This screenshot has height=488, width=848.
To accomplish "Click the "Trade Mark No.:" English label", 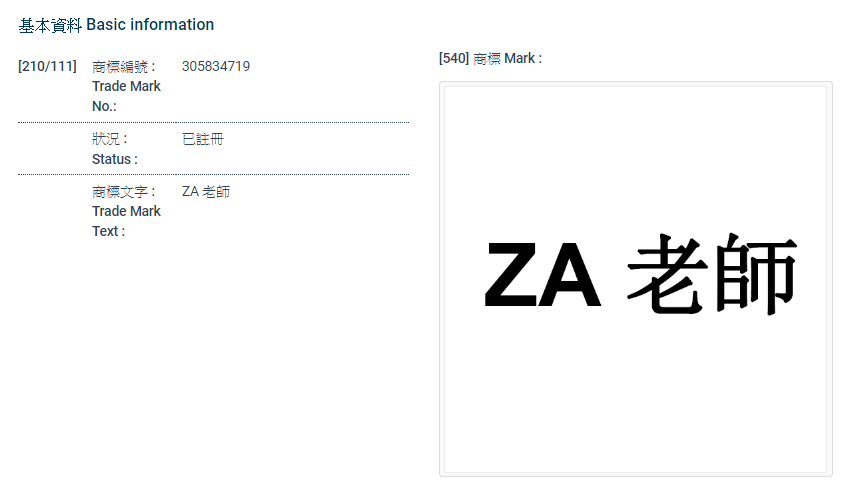I will coord(125,96).
